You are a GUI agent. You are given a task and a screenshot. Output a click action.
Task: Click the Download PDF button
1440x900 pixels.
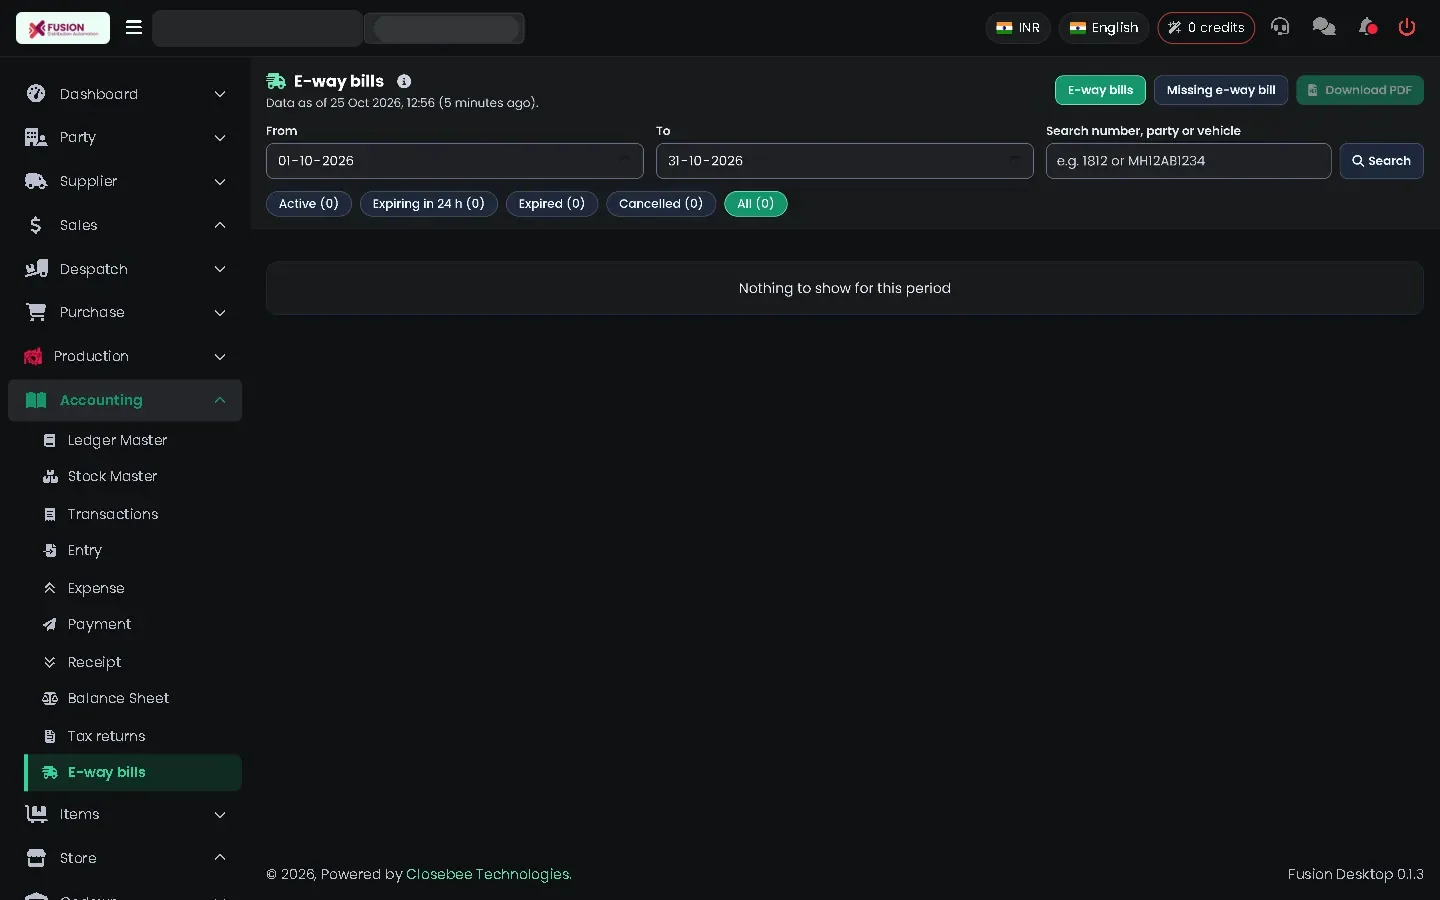pyautogui.click(x=1360, y=90)
